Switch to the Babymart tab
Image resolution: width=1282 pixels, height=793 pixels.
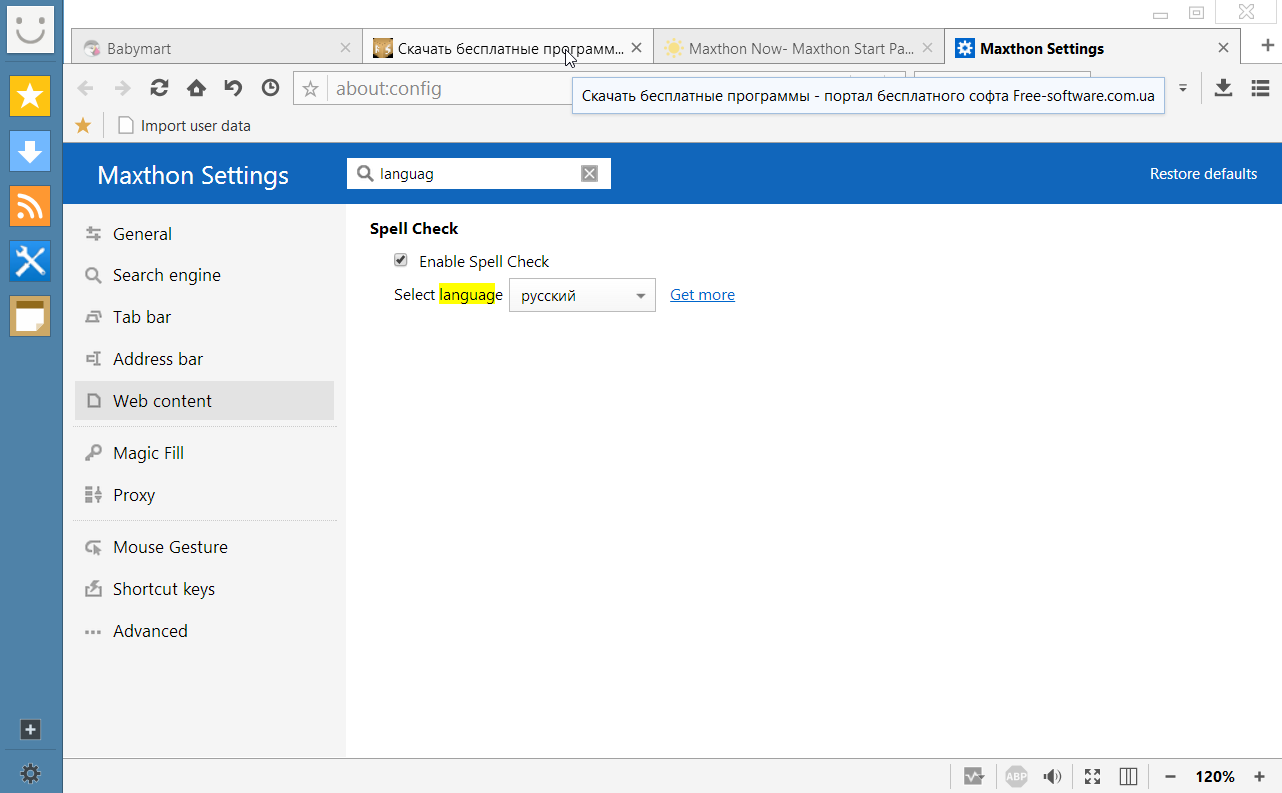217,47
